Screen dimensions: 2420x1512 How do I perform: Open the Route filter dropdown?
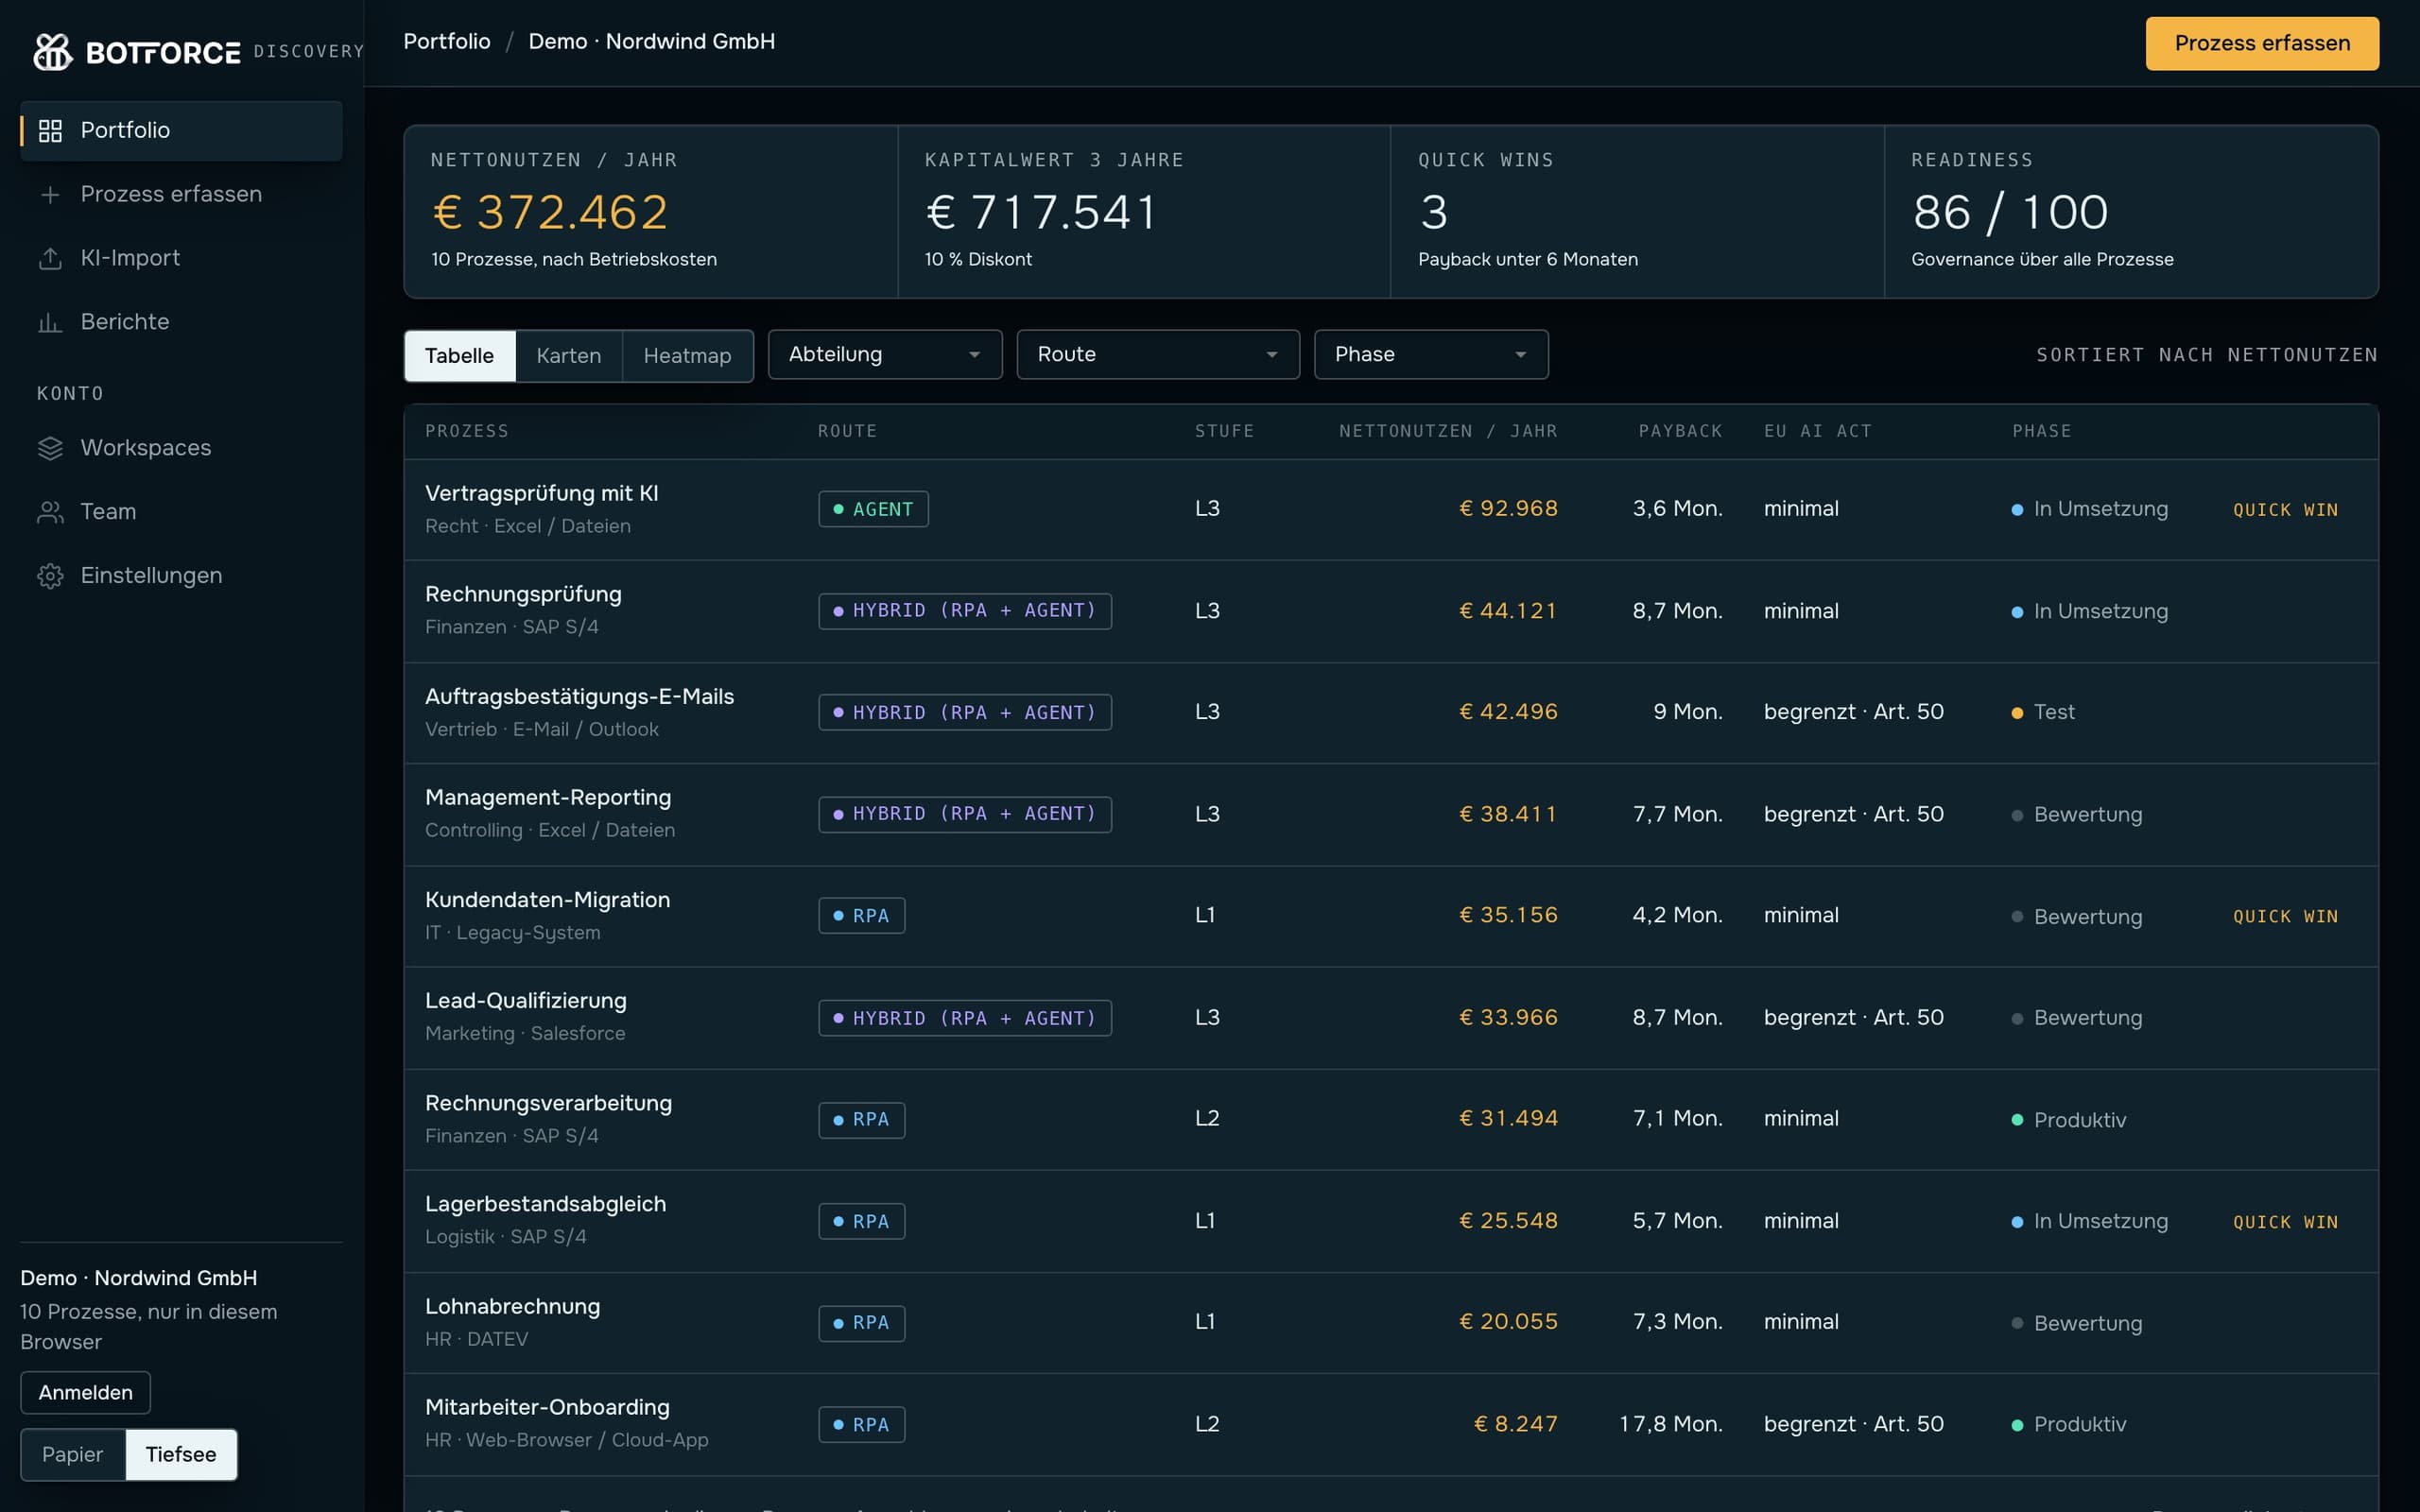coord(1158,354)
